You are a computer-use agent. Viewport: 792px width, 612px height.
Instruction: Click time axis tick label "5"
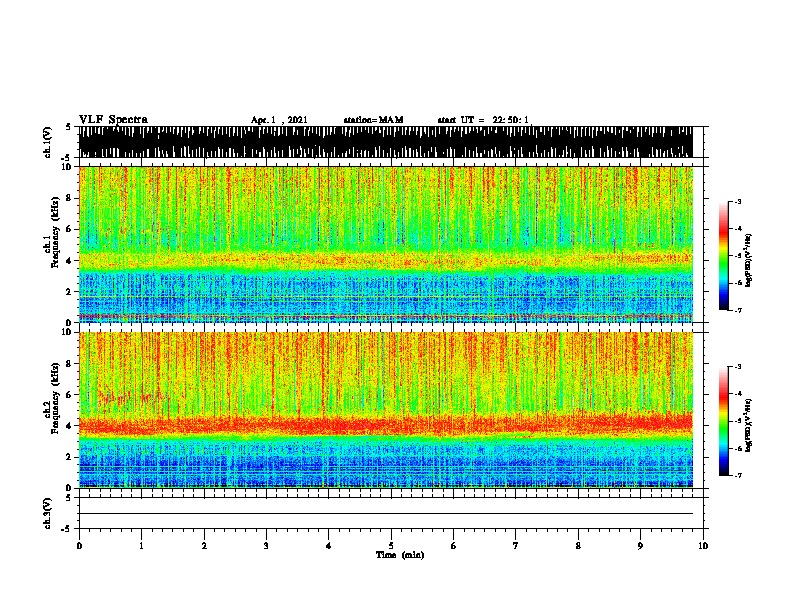pos(391,546)
